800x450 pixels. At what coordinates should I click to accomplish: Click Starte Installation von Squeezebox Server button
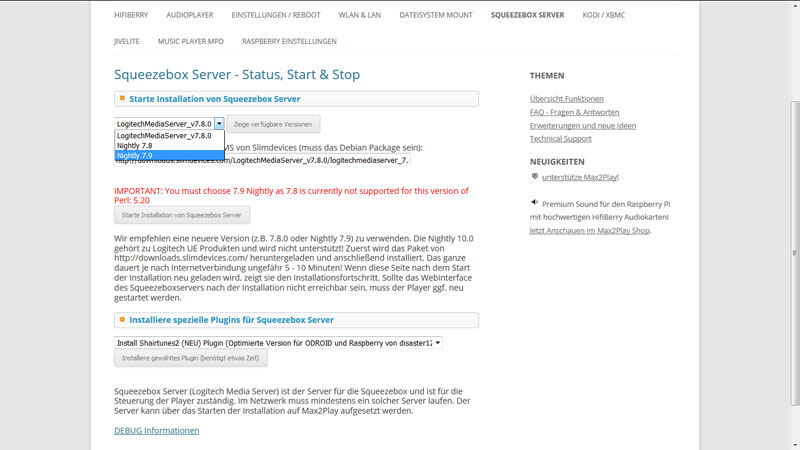[182, 215]
